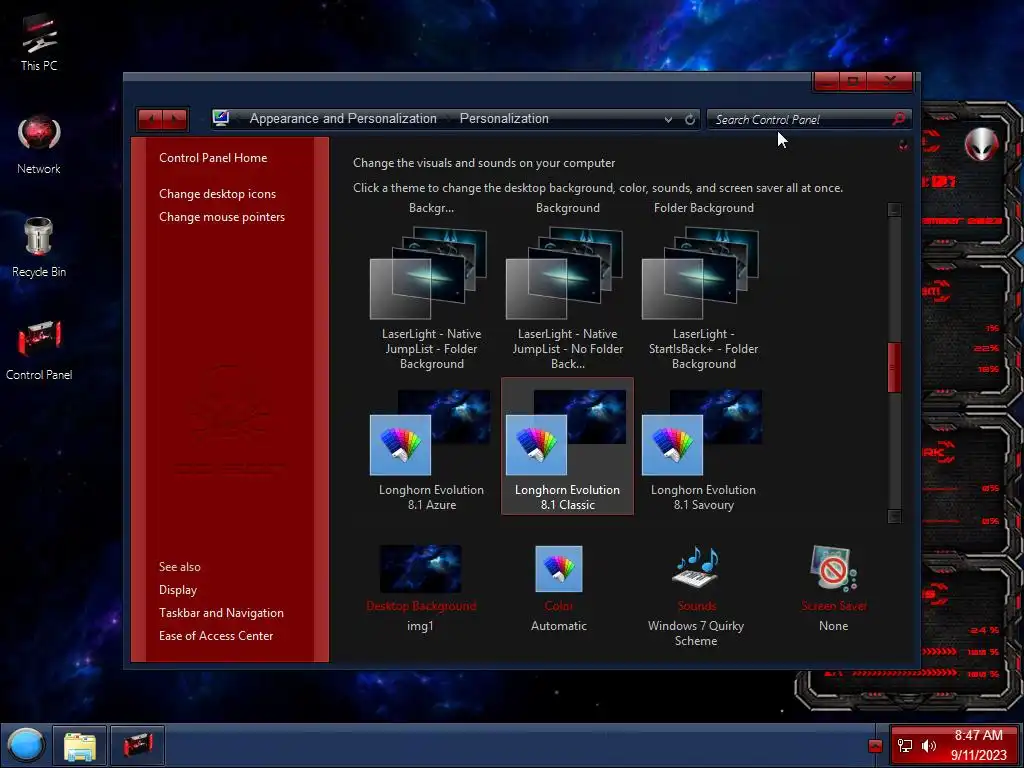Maximize the Personalization window
The image size is (1024, 768).
coord(853,81)
